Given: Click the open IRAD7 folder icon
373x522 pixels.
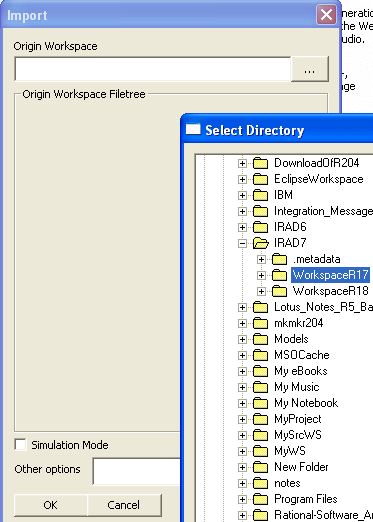Looking at the screenshot, I should (261, 243).
